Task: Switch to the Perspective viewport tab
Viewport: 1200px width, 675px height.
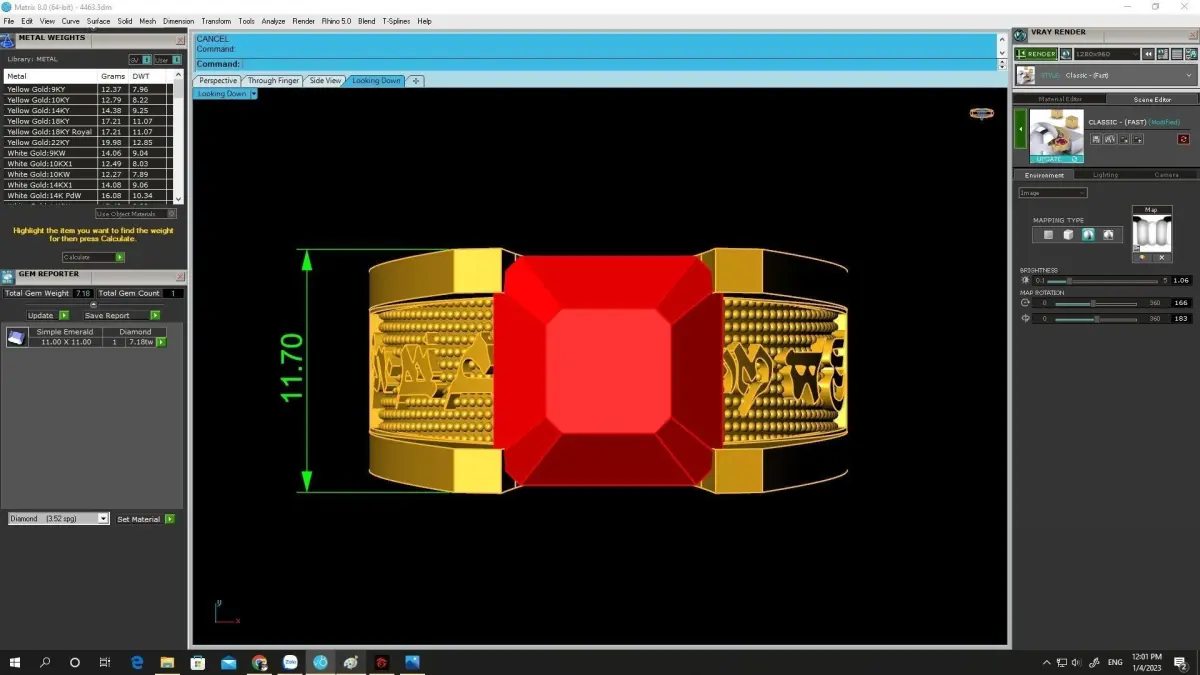Action: (x=218, y=81)
